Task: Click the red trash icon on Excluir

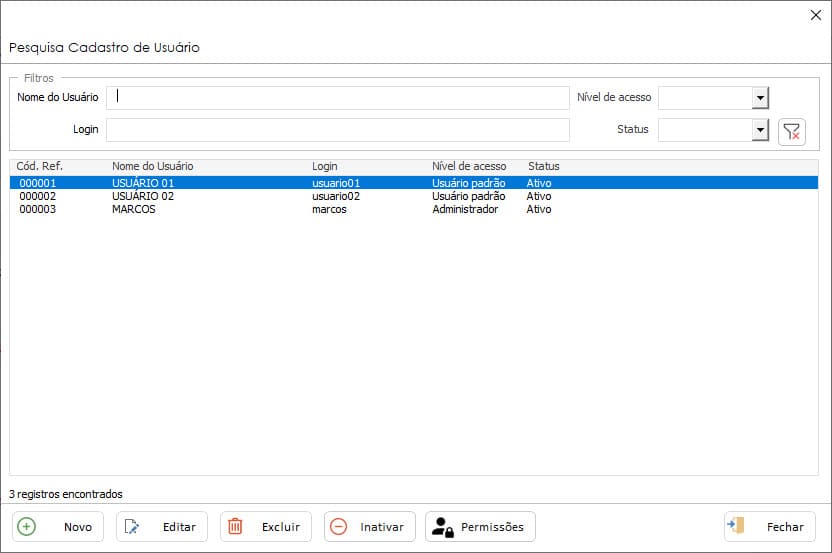Action: (235, 526)
